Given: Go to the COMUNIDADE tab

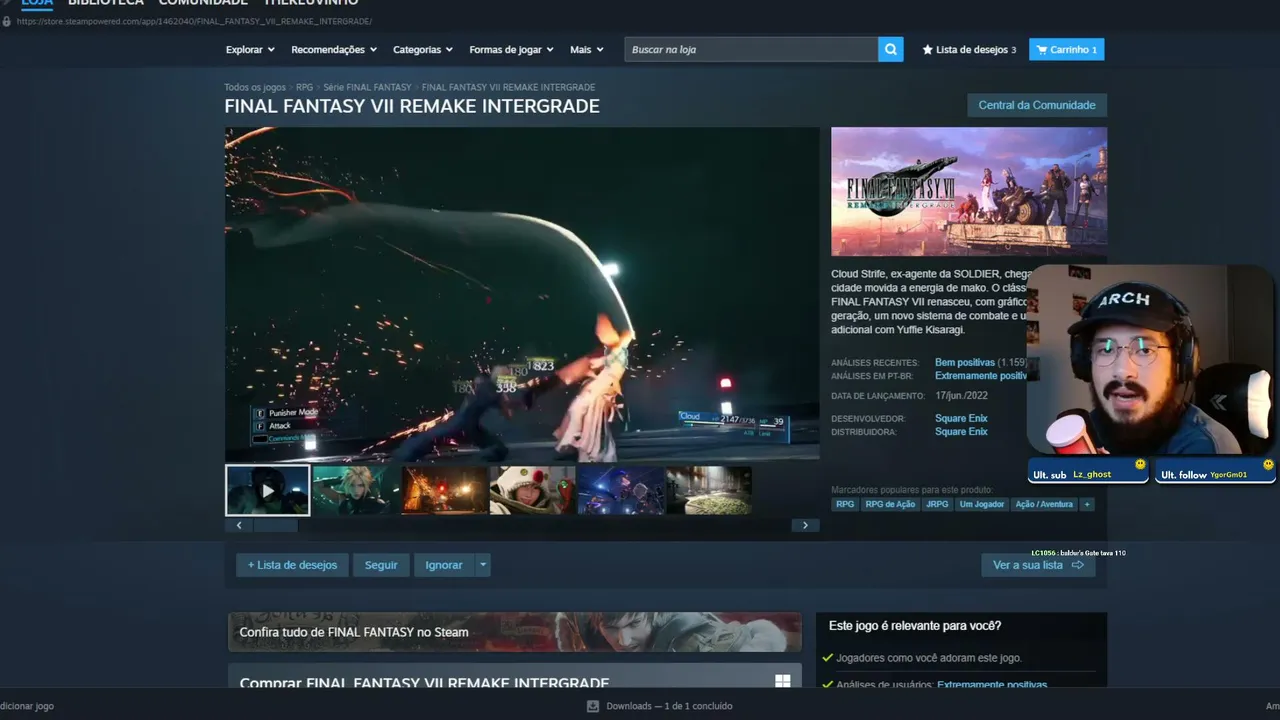Looking at the screenshot, I should tap(203, 3).
